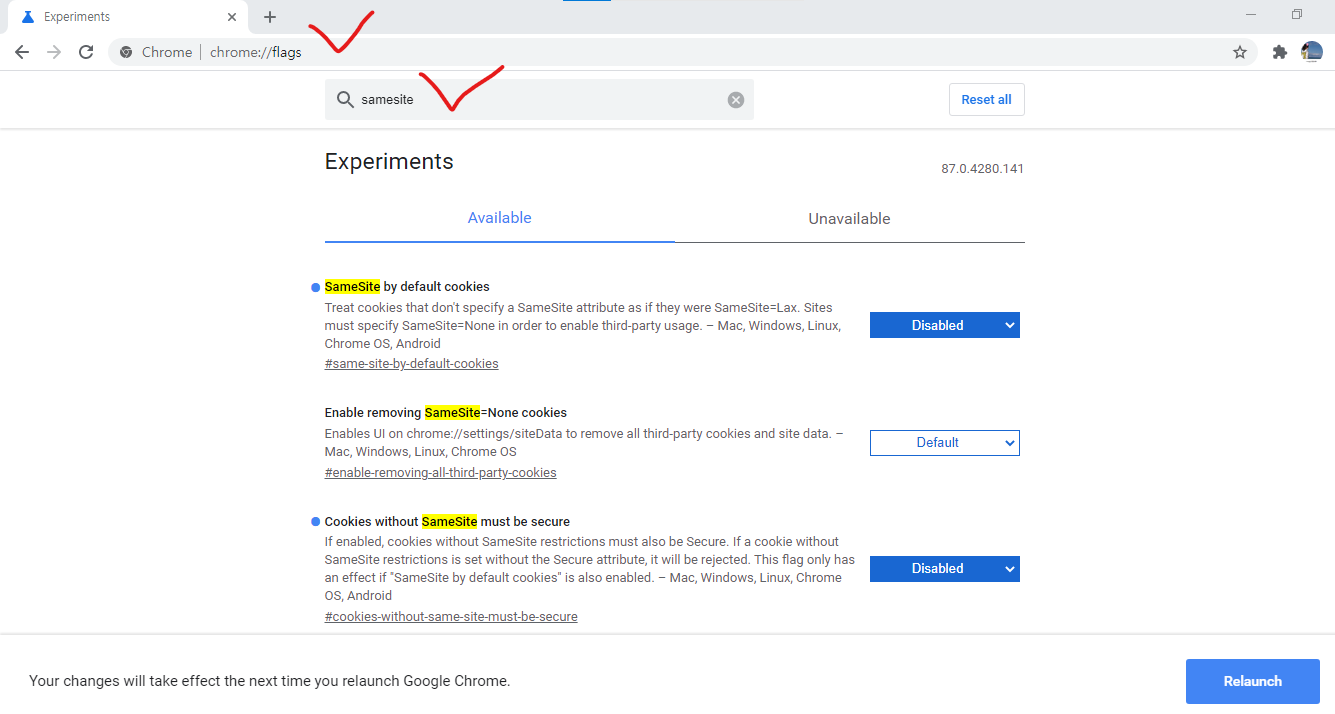Switch to the Available tab

[500, 218]
